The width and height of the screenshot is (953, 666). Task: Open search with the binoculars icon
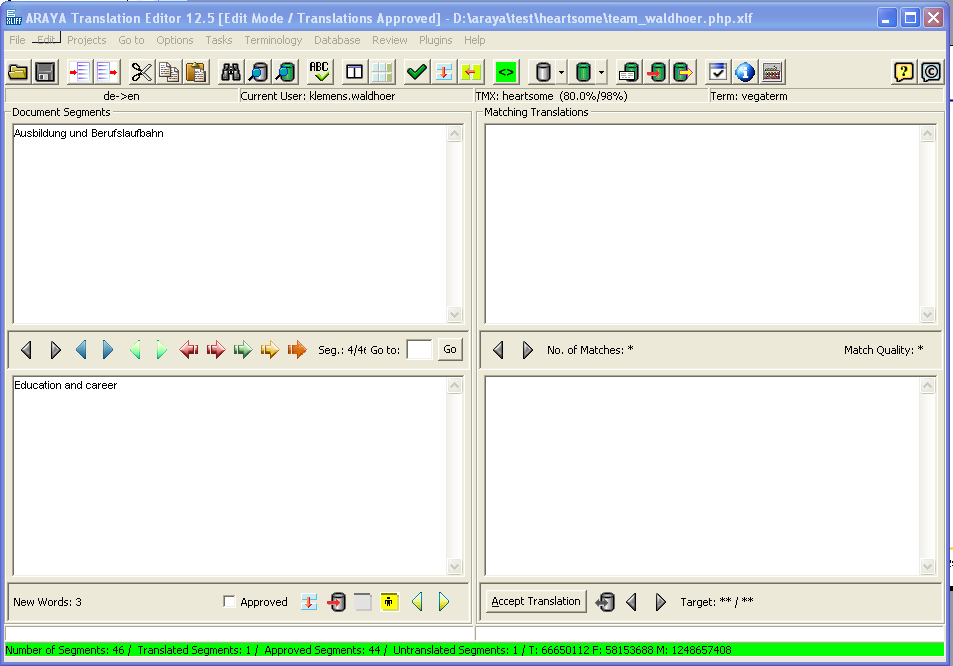click(x=231, y=72)
